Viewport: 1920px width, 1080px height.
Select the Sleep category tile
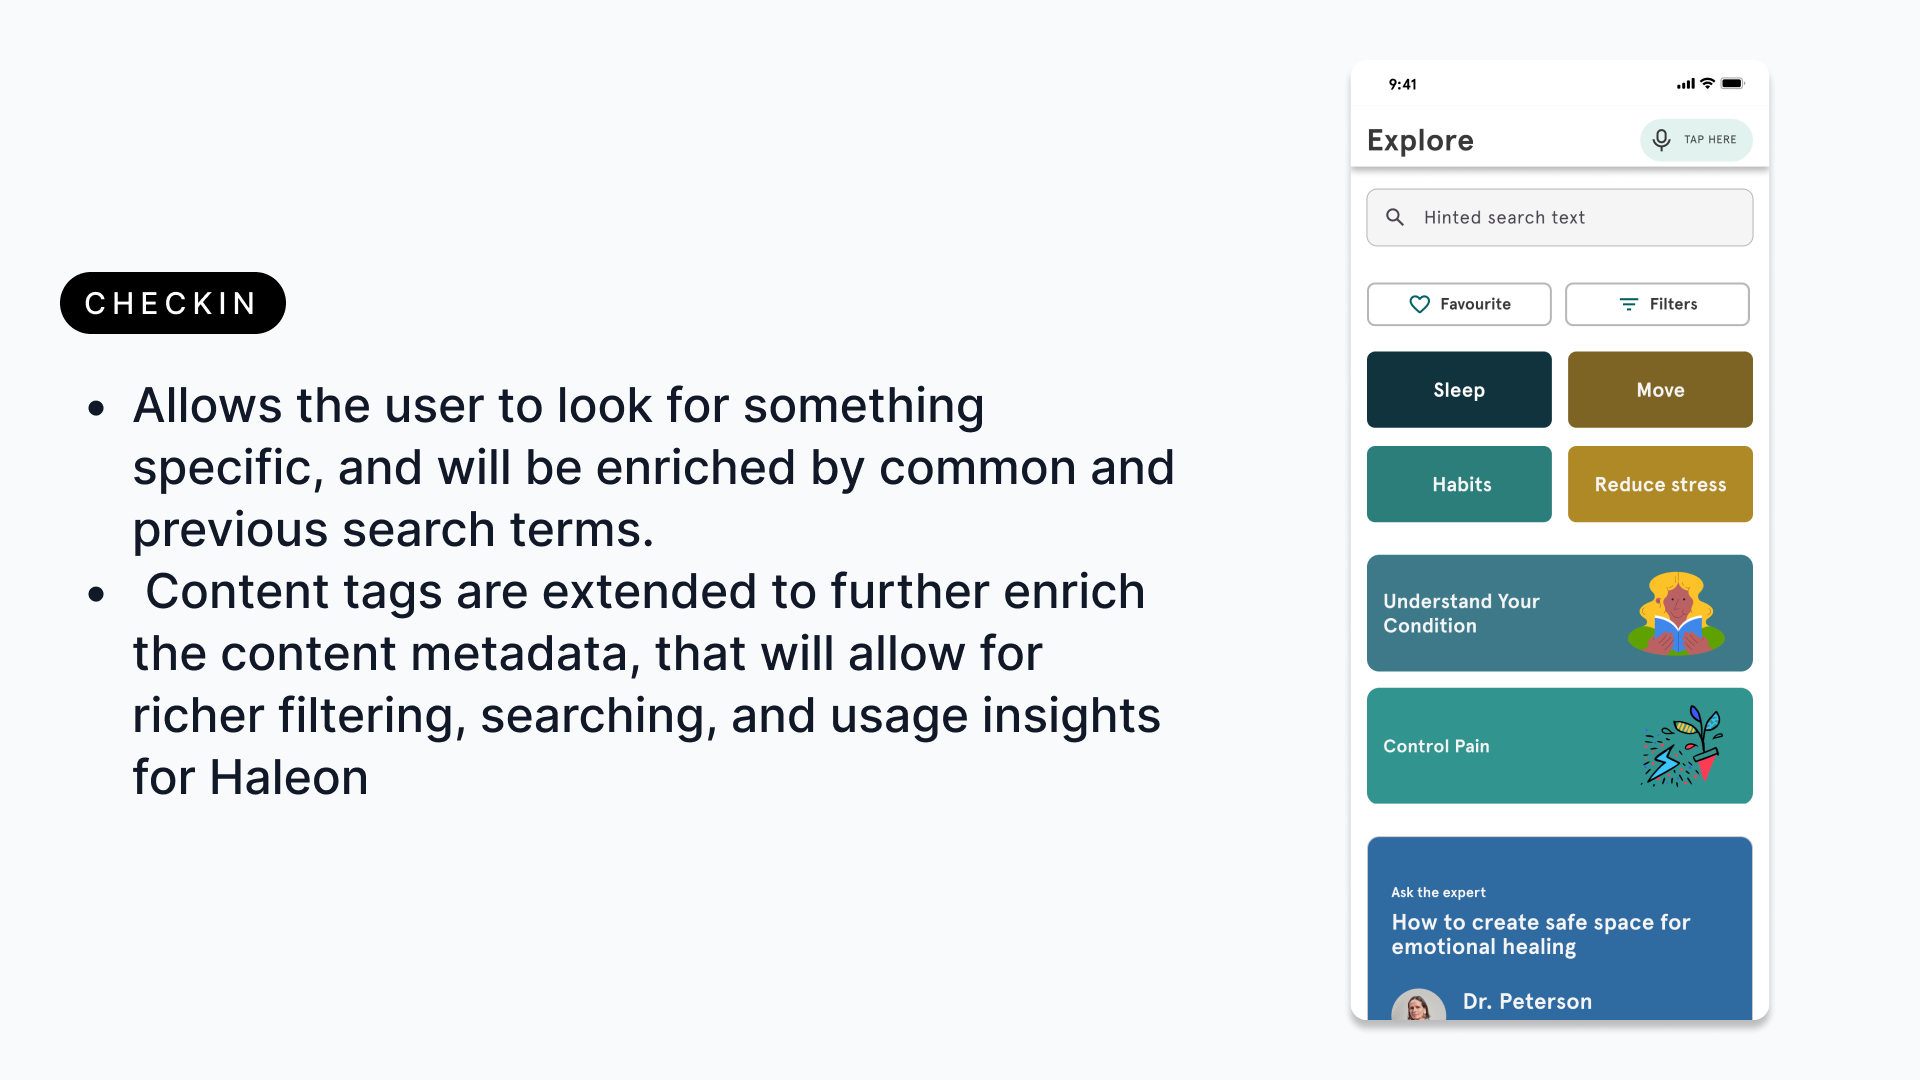click(x=1459, y=390)
